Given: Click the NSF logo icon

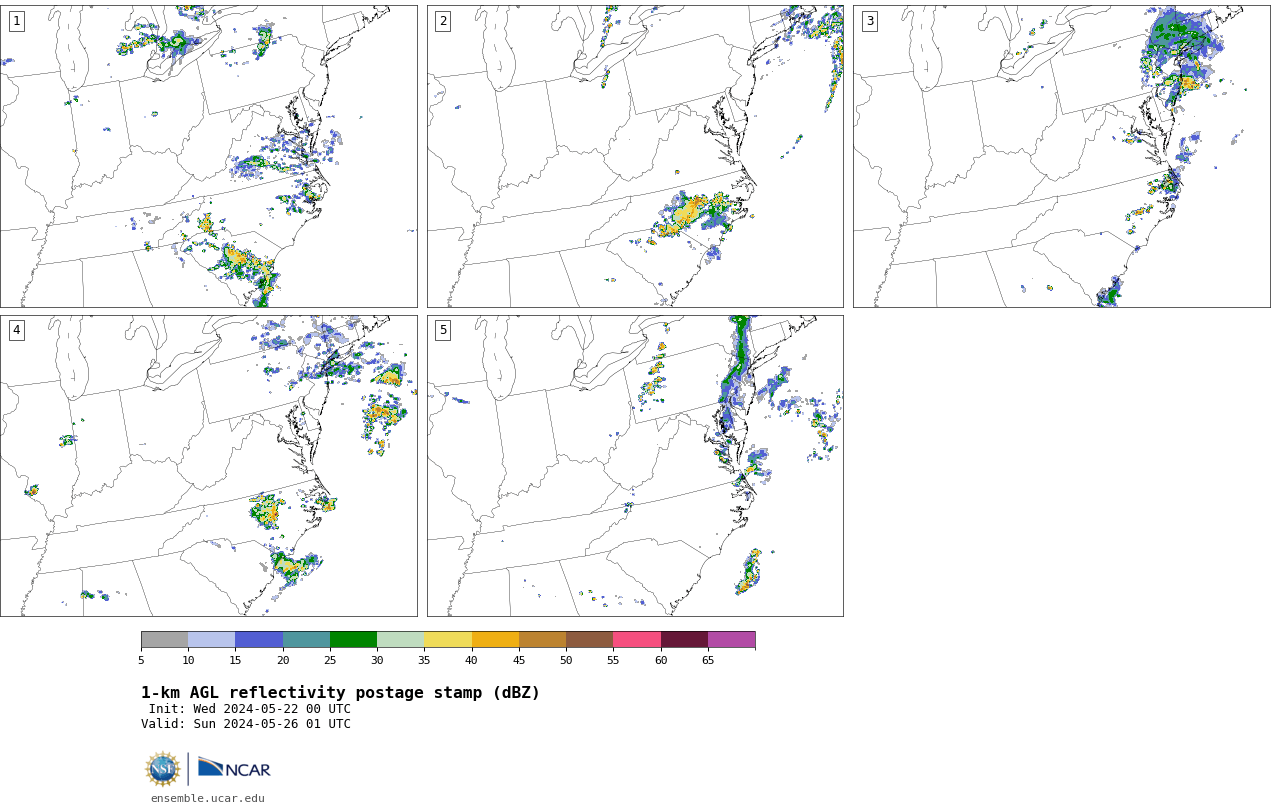Looking at the screenshot, I should [x=163, y=769].
